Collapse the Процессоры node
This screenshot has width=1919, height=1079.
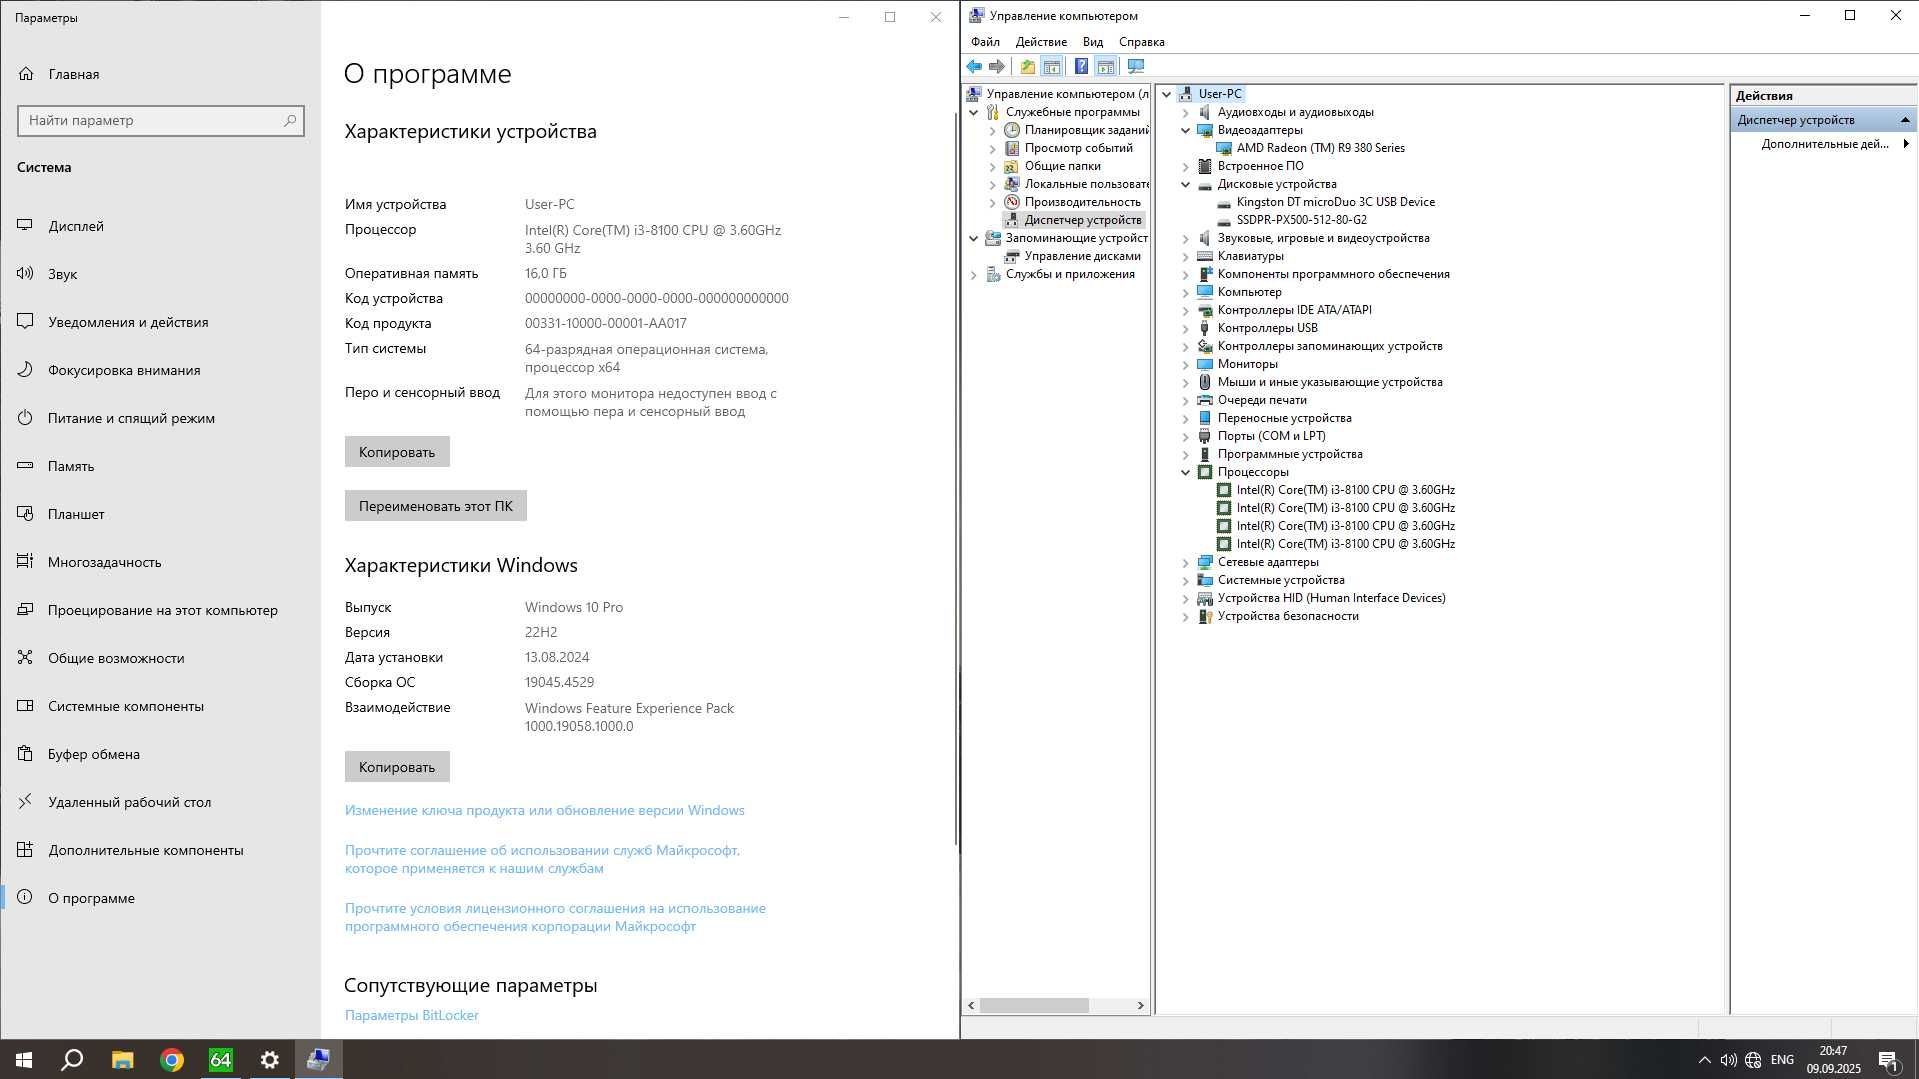pyautogui.click(x=1186, y=472)
